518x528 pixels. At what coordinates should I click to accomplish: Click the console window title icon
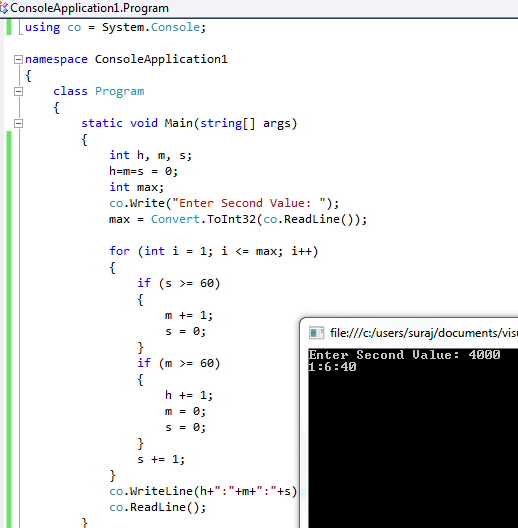tap(316, 333)
